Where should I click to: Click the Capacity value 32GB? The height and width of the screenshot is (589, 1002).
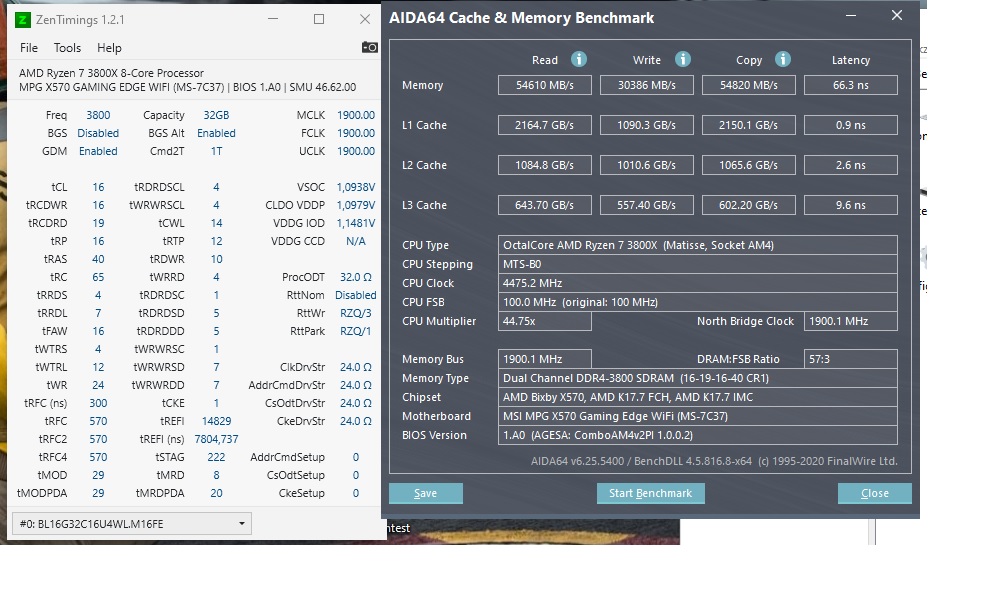click(x=216, y=115)
